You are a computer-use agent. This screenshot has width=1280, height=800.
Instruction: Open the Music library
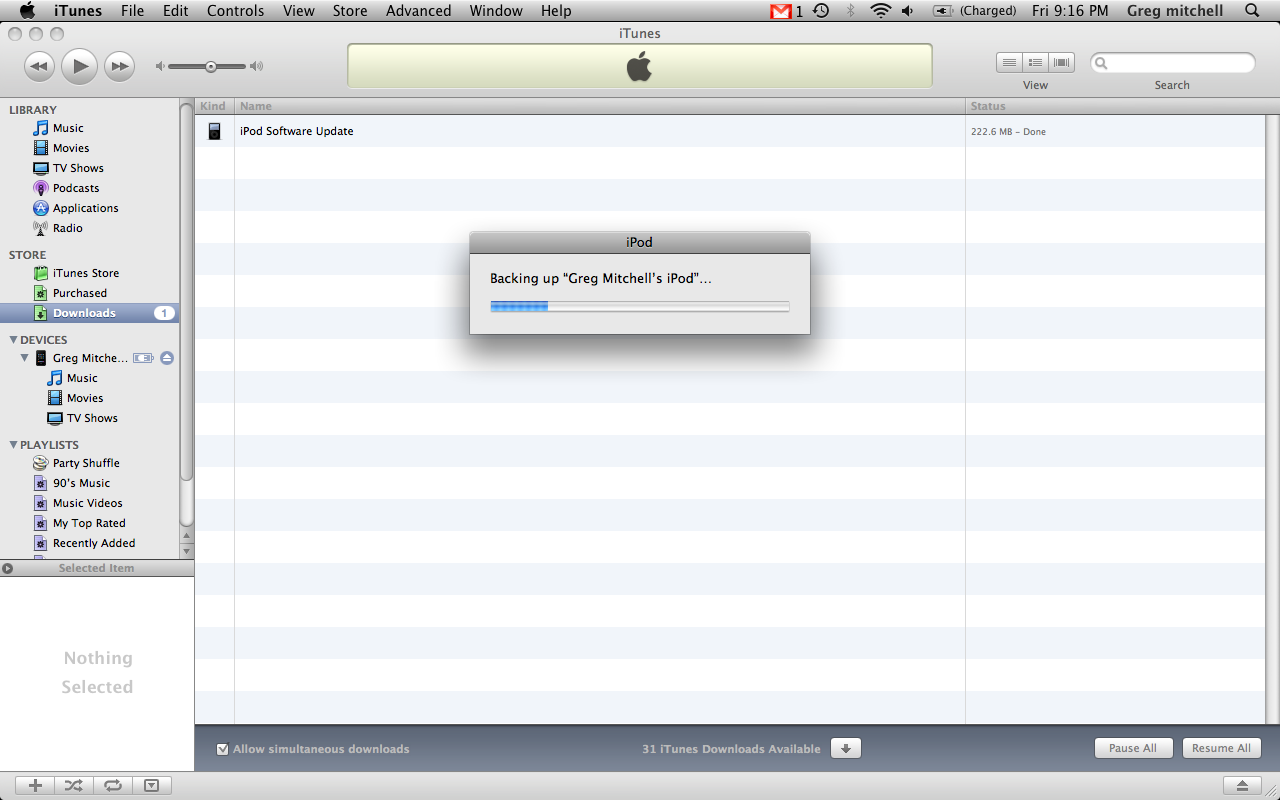coord(68,128)
